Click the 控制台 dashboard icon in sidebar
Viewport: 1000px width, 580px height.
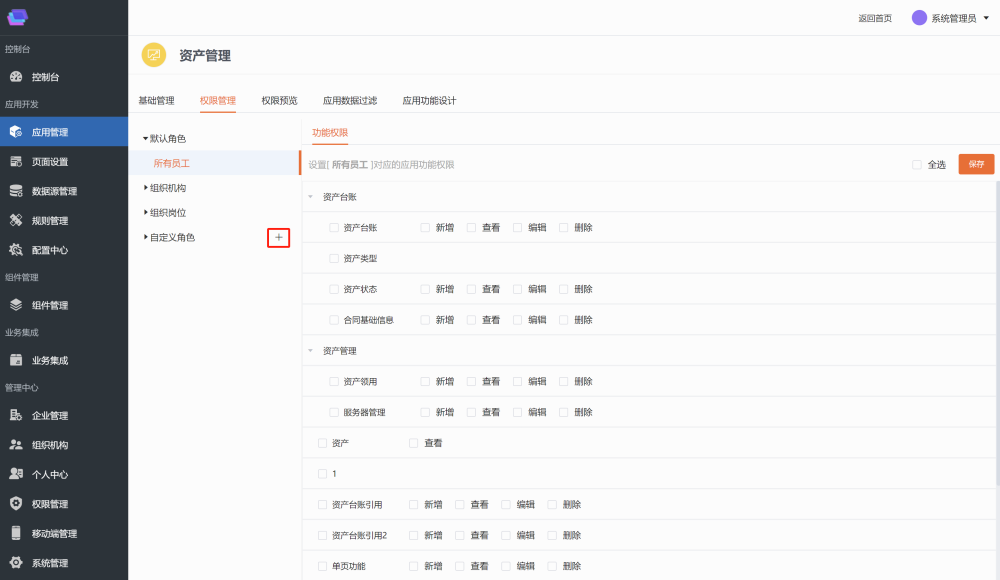pos(16,77)
